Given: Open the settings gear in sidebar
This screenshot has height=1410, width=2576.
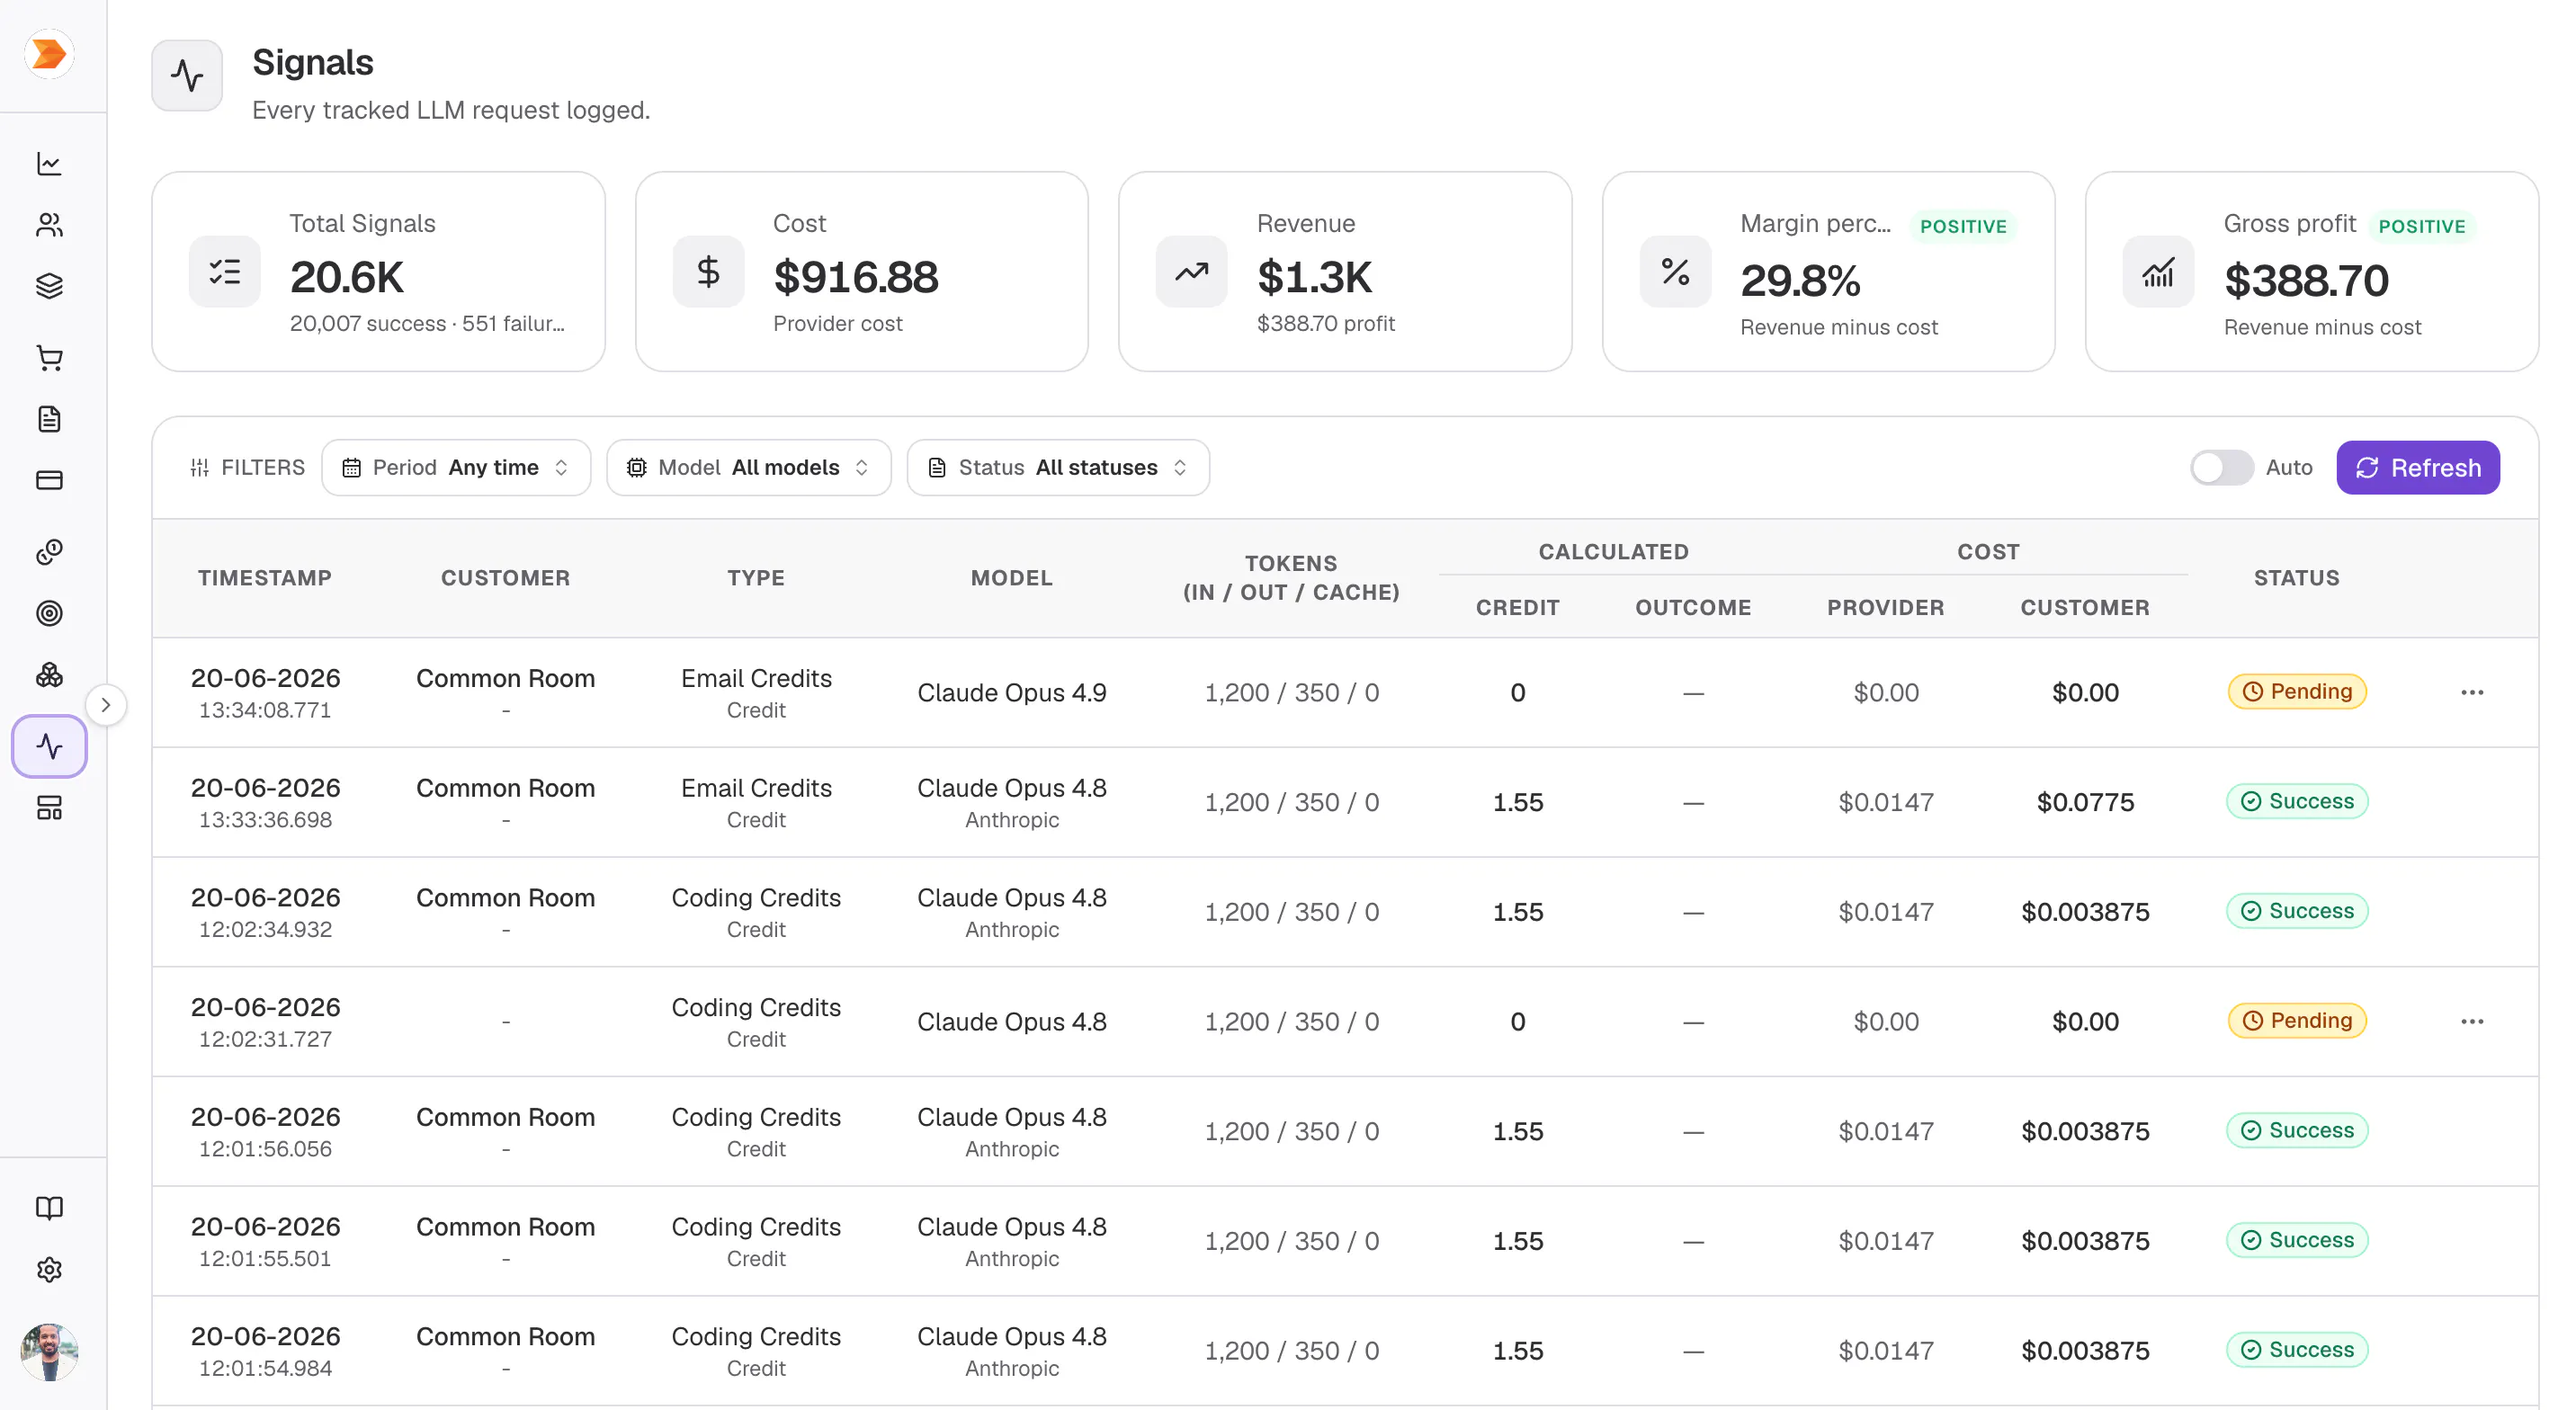Looking at the screenshot, I should click(49, 1270).
